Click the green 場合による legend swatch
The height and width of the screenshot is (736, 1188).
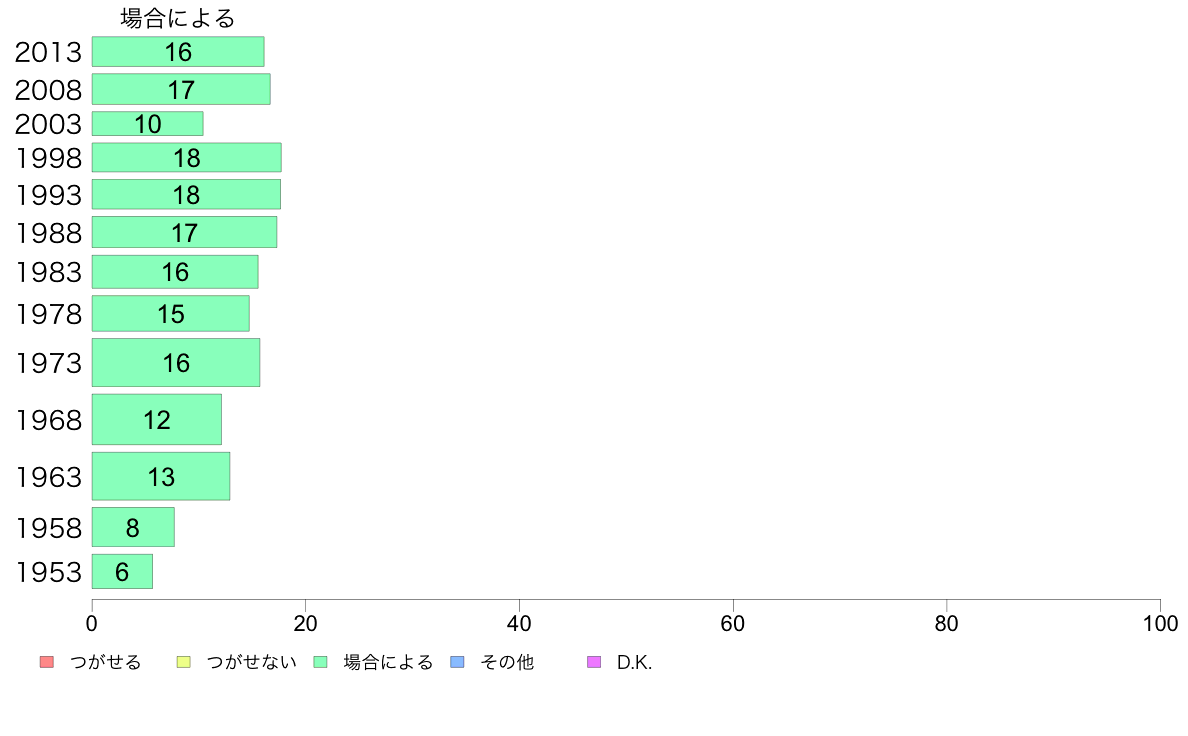click(320, 662)
